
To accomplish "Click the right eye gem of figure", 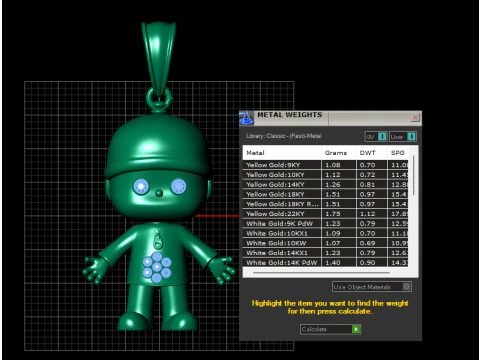I will click(178, 186).
